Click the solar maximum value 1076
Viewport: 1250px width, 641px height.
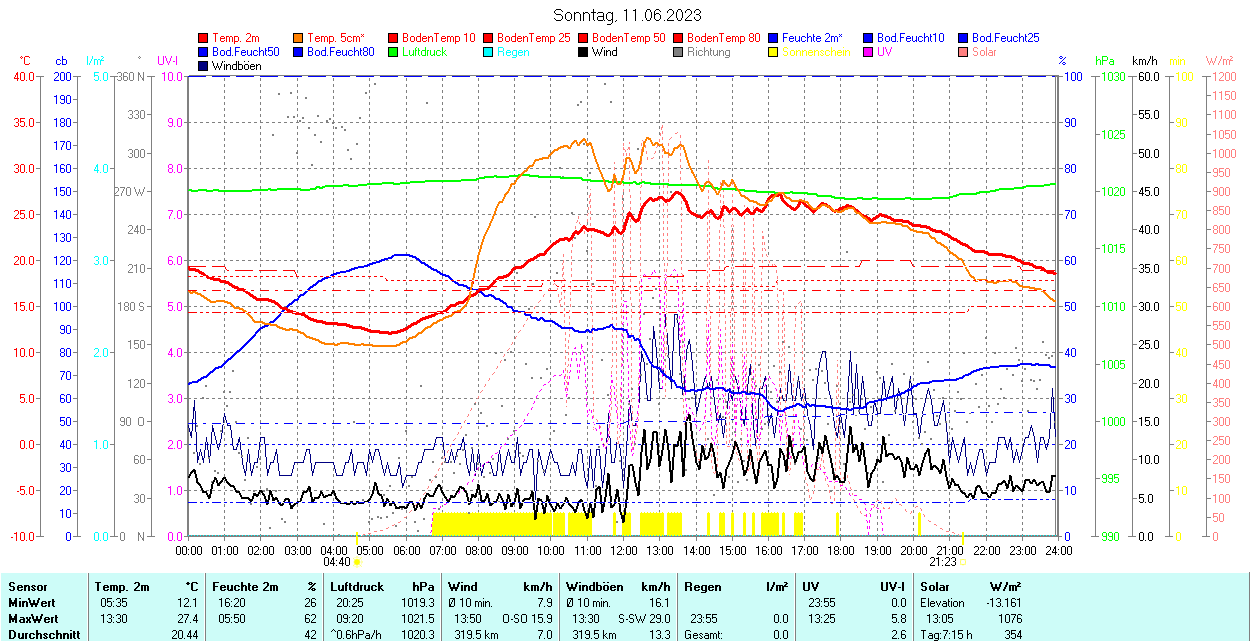coord(1008,619)
